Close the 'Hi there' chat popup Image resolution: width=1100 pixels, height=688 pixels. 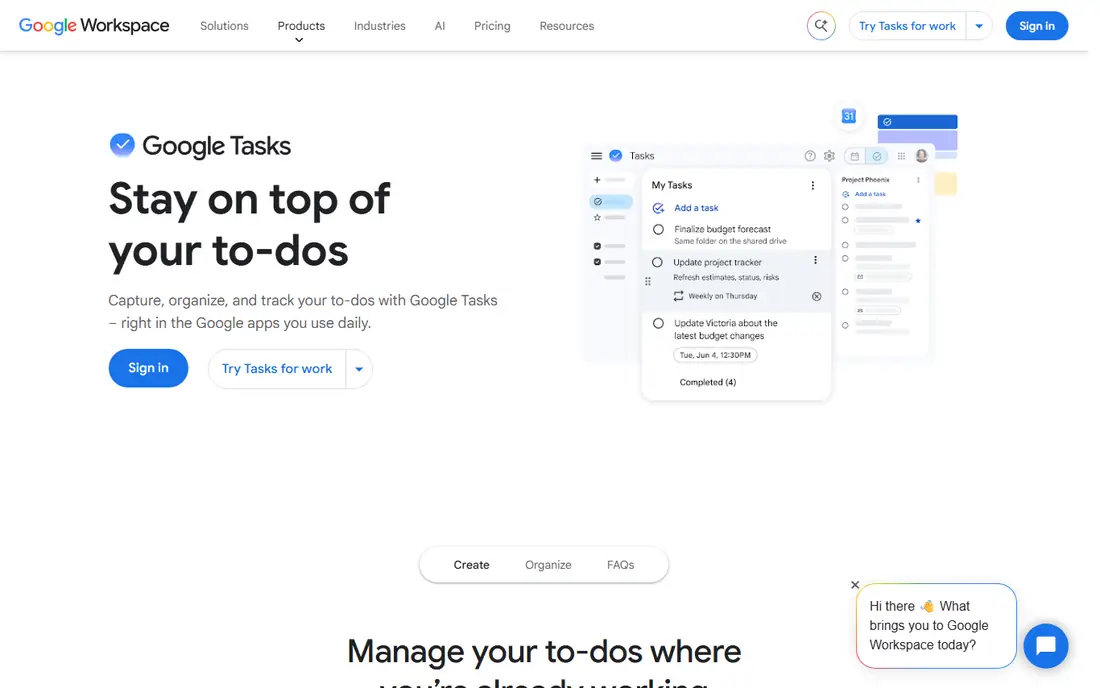[x=854, y=584]
